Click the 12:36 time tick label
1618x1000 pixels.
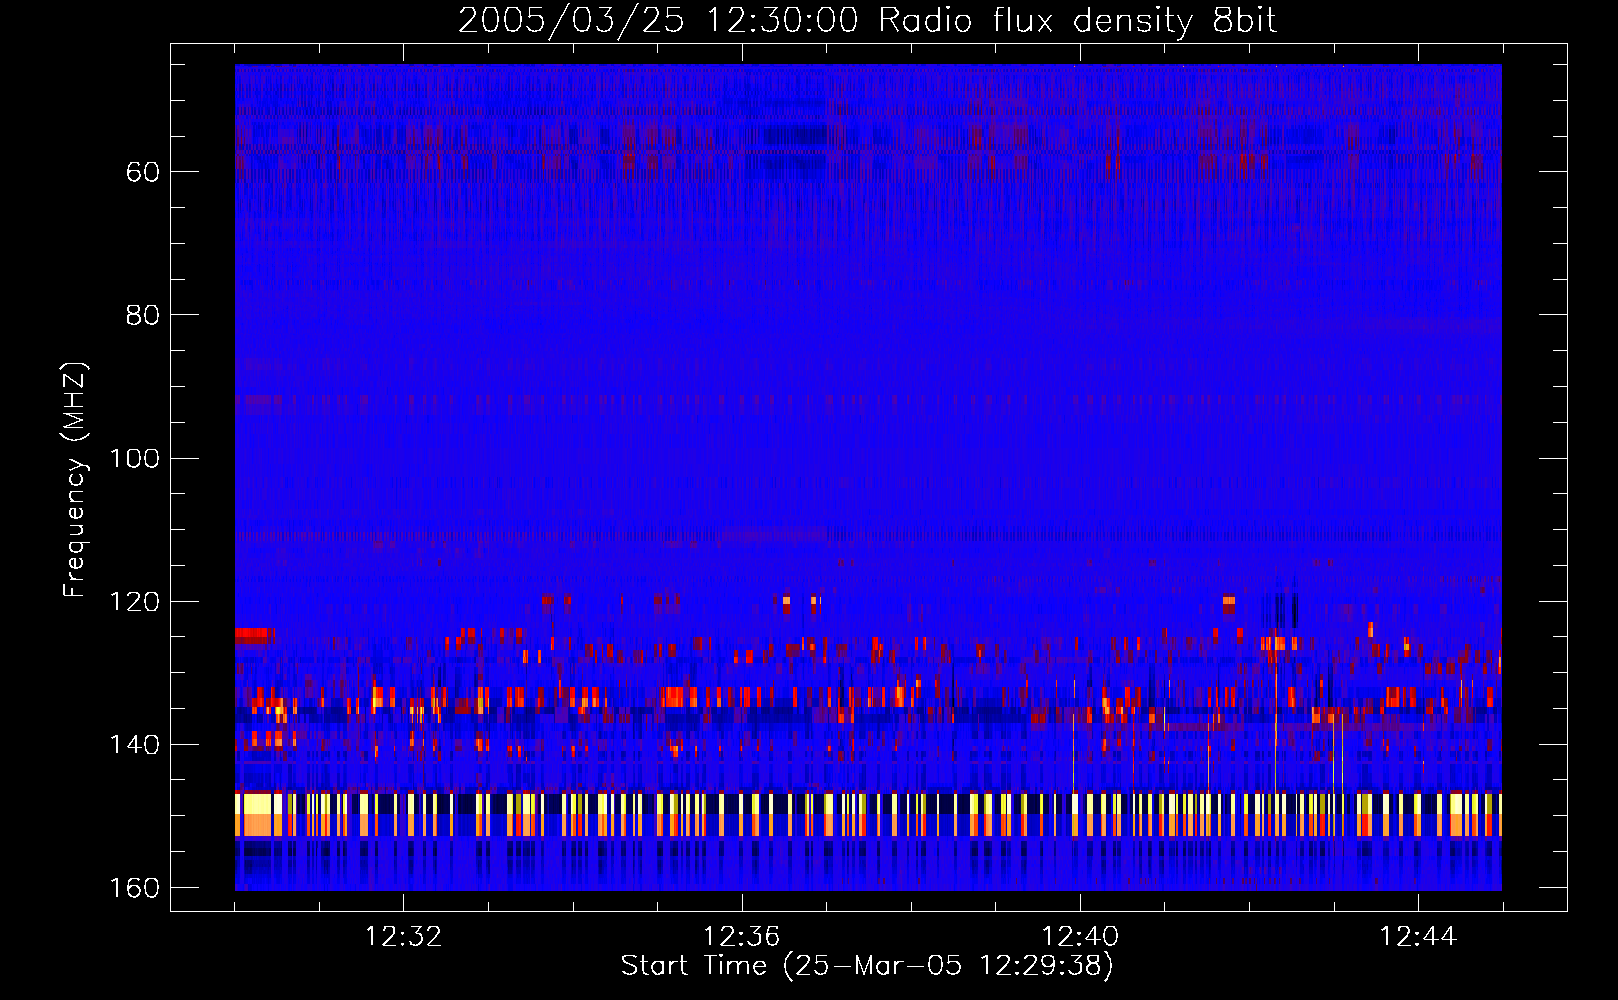[741, 937]
